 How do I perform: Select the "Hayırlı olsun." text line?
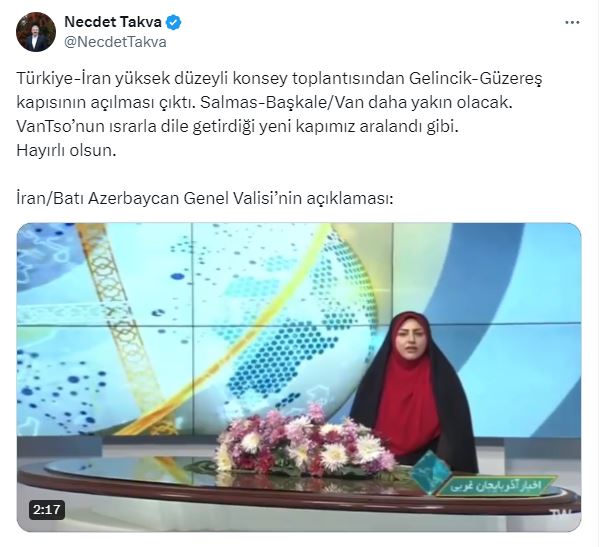pyautogui.click(x=66, y=151)
